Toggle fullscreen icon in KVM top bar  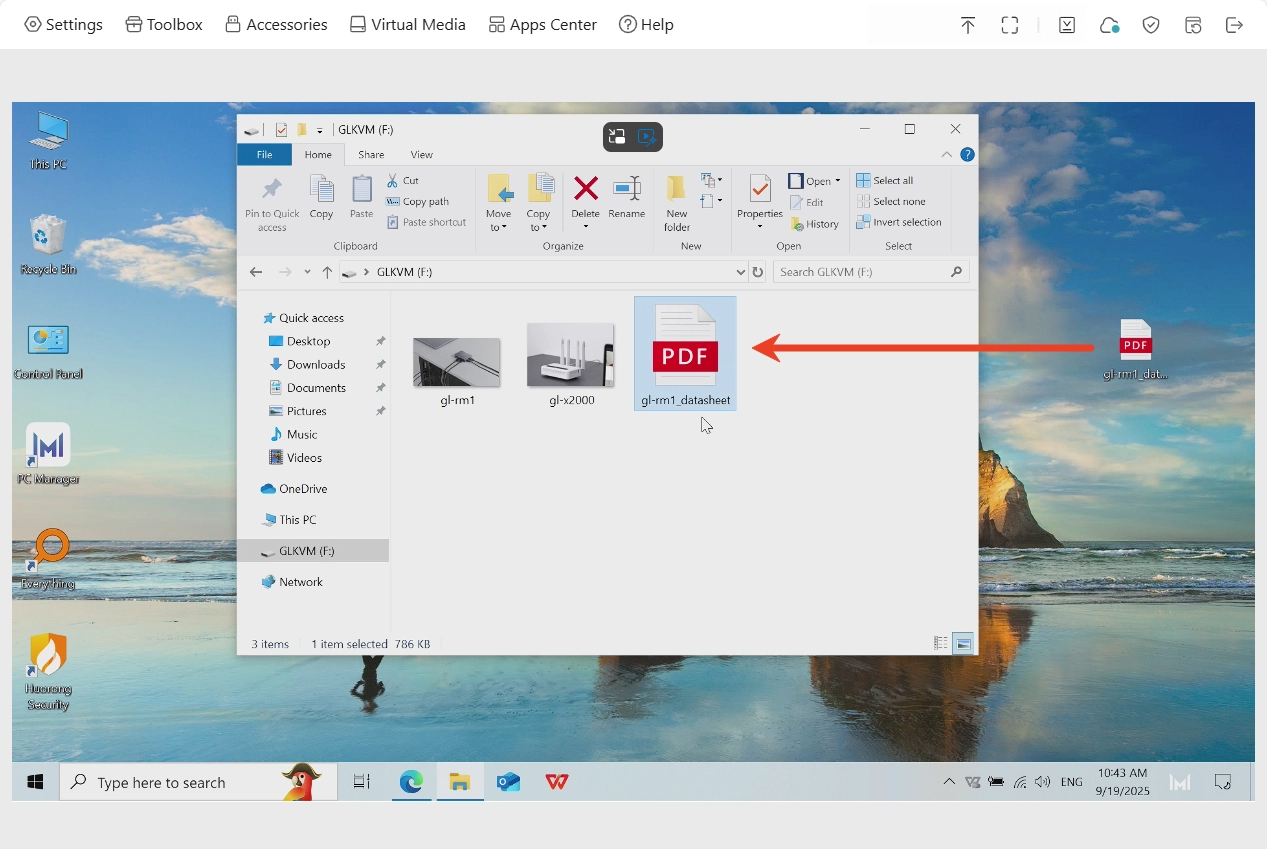pos(1010,25)
